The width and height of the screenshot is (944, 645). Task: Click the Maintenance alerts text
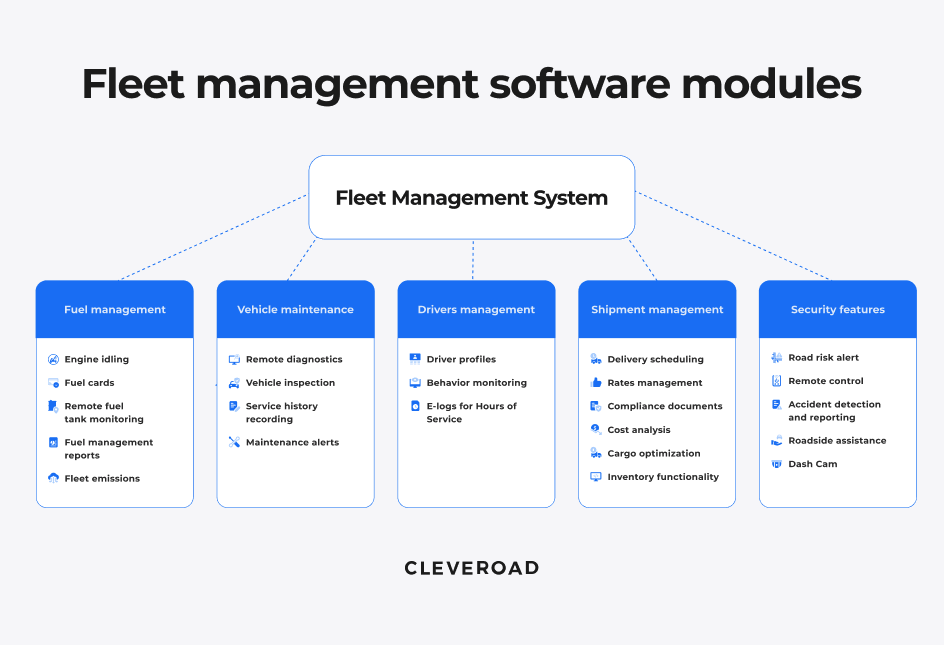(293, 442)
